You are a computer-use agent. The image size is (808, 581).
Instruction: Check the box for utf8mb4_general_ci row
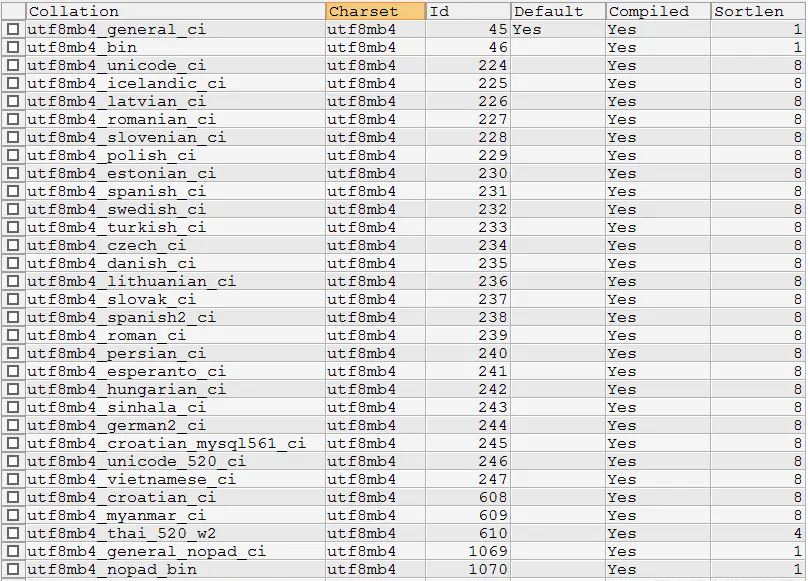point(13,29)
